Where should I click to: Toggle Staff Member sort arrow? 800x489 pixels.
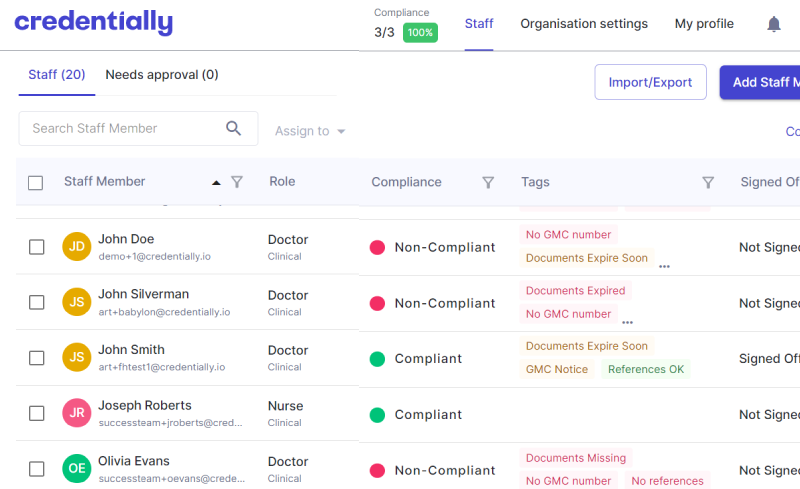click(x=216, y=182)
